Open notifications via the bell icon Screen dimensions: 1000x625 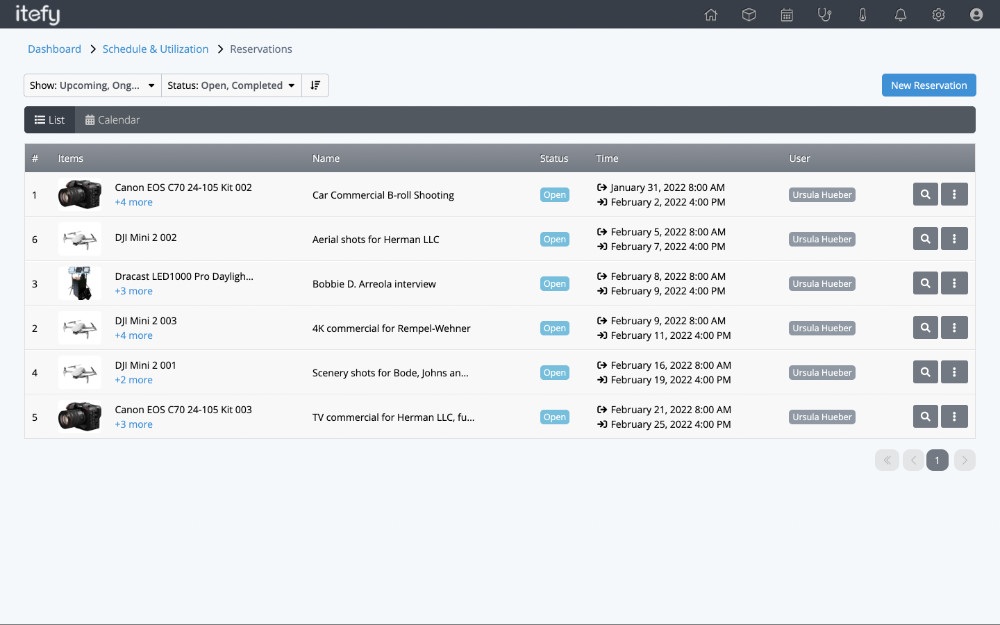pyautogui.click(x=900, y=15)
